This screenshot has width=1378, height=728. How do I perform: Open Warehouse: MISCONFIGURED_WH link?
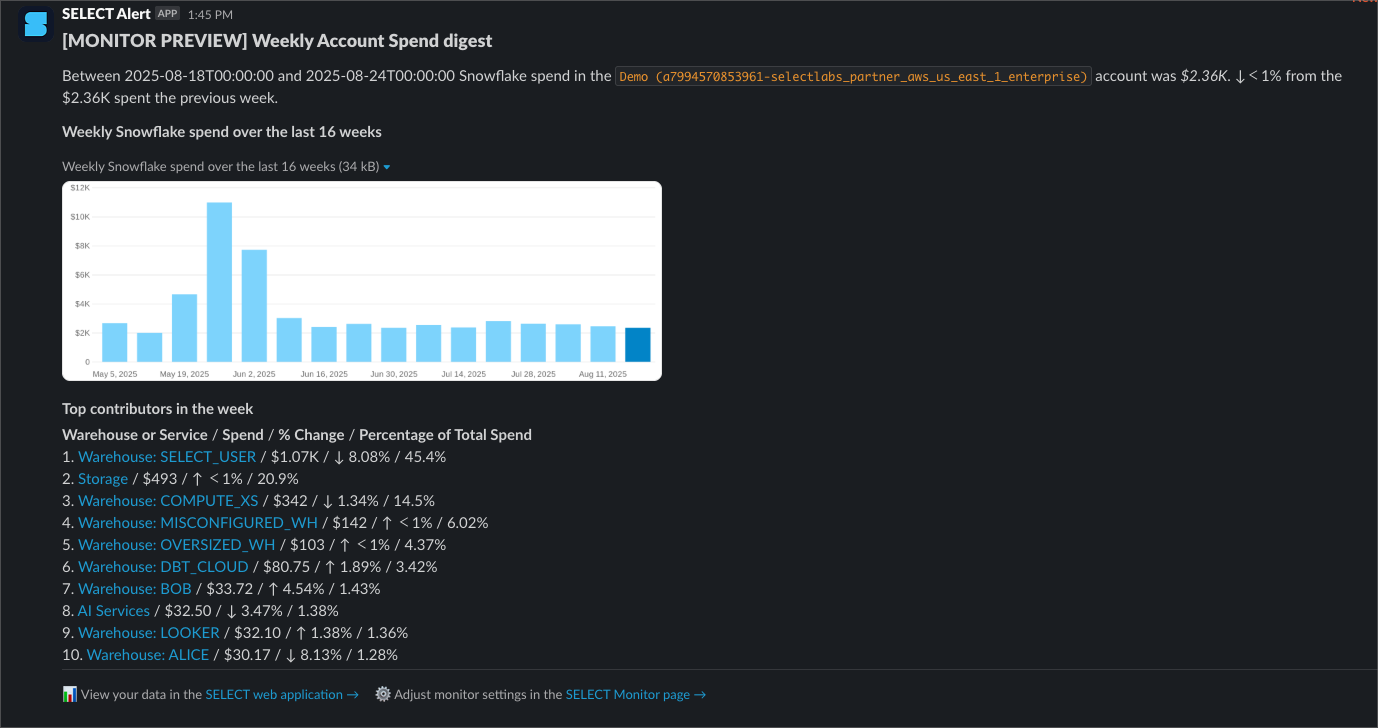(198, 523)
